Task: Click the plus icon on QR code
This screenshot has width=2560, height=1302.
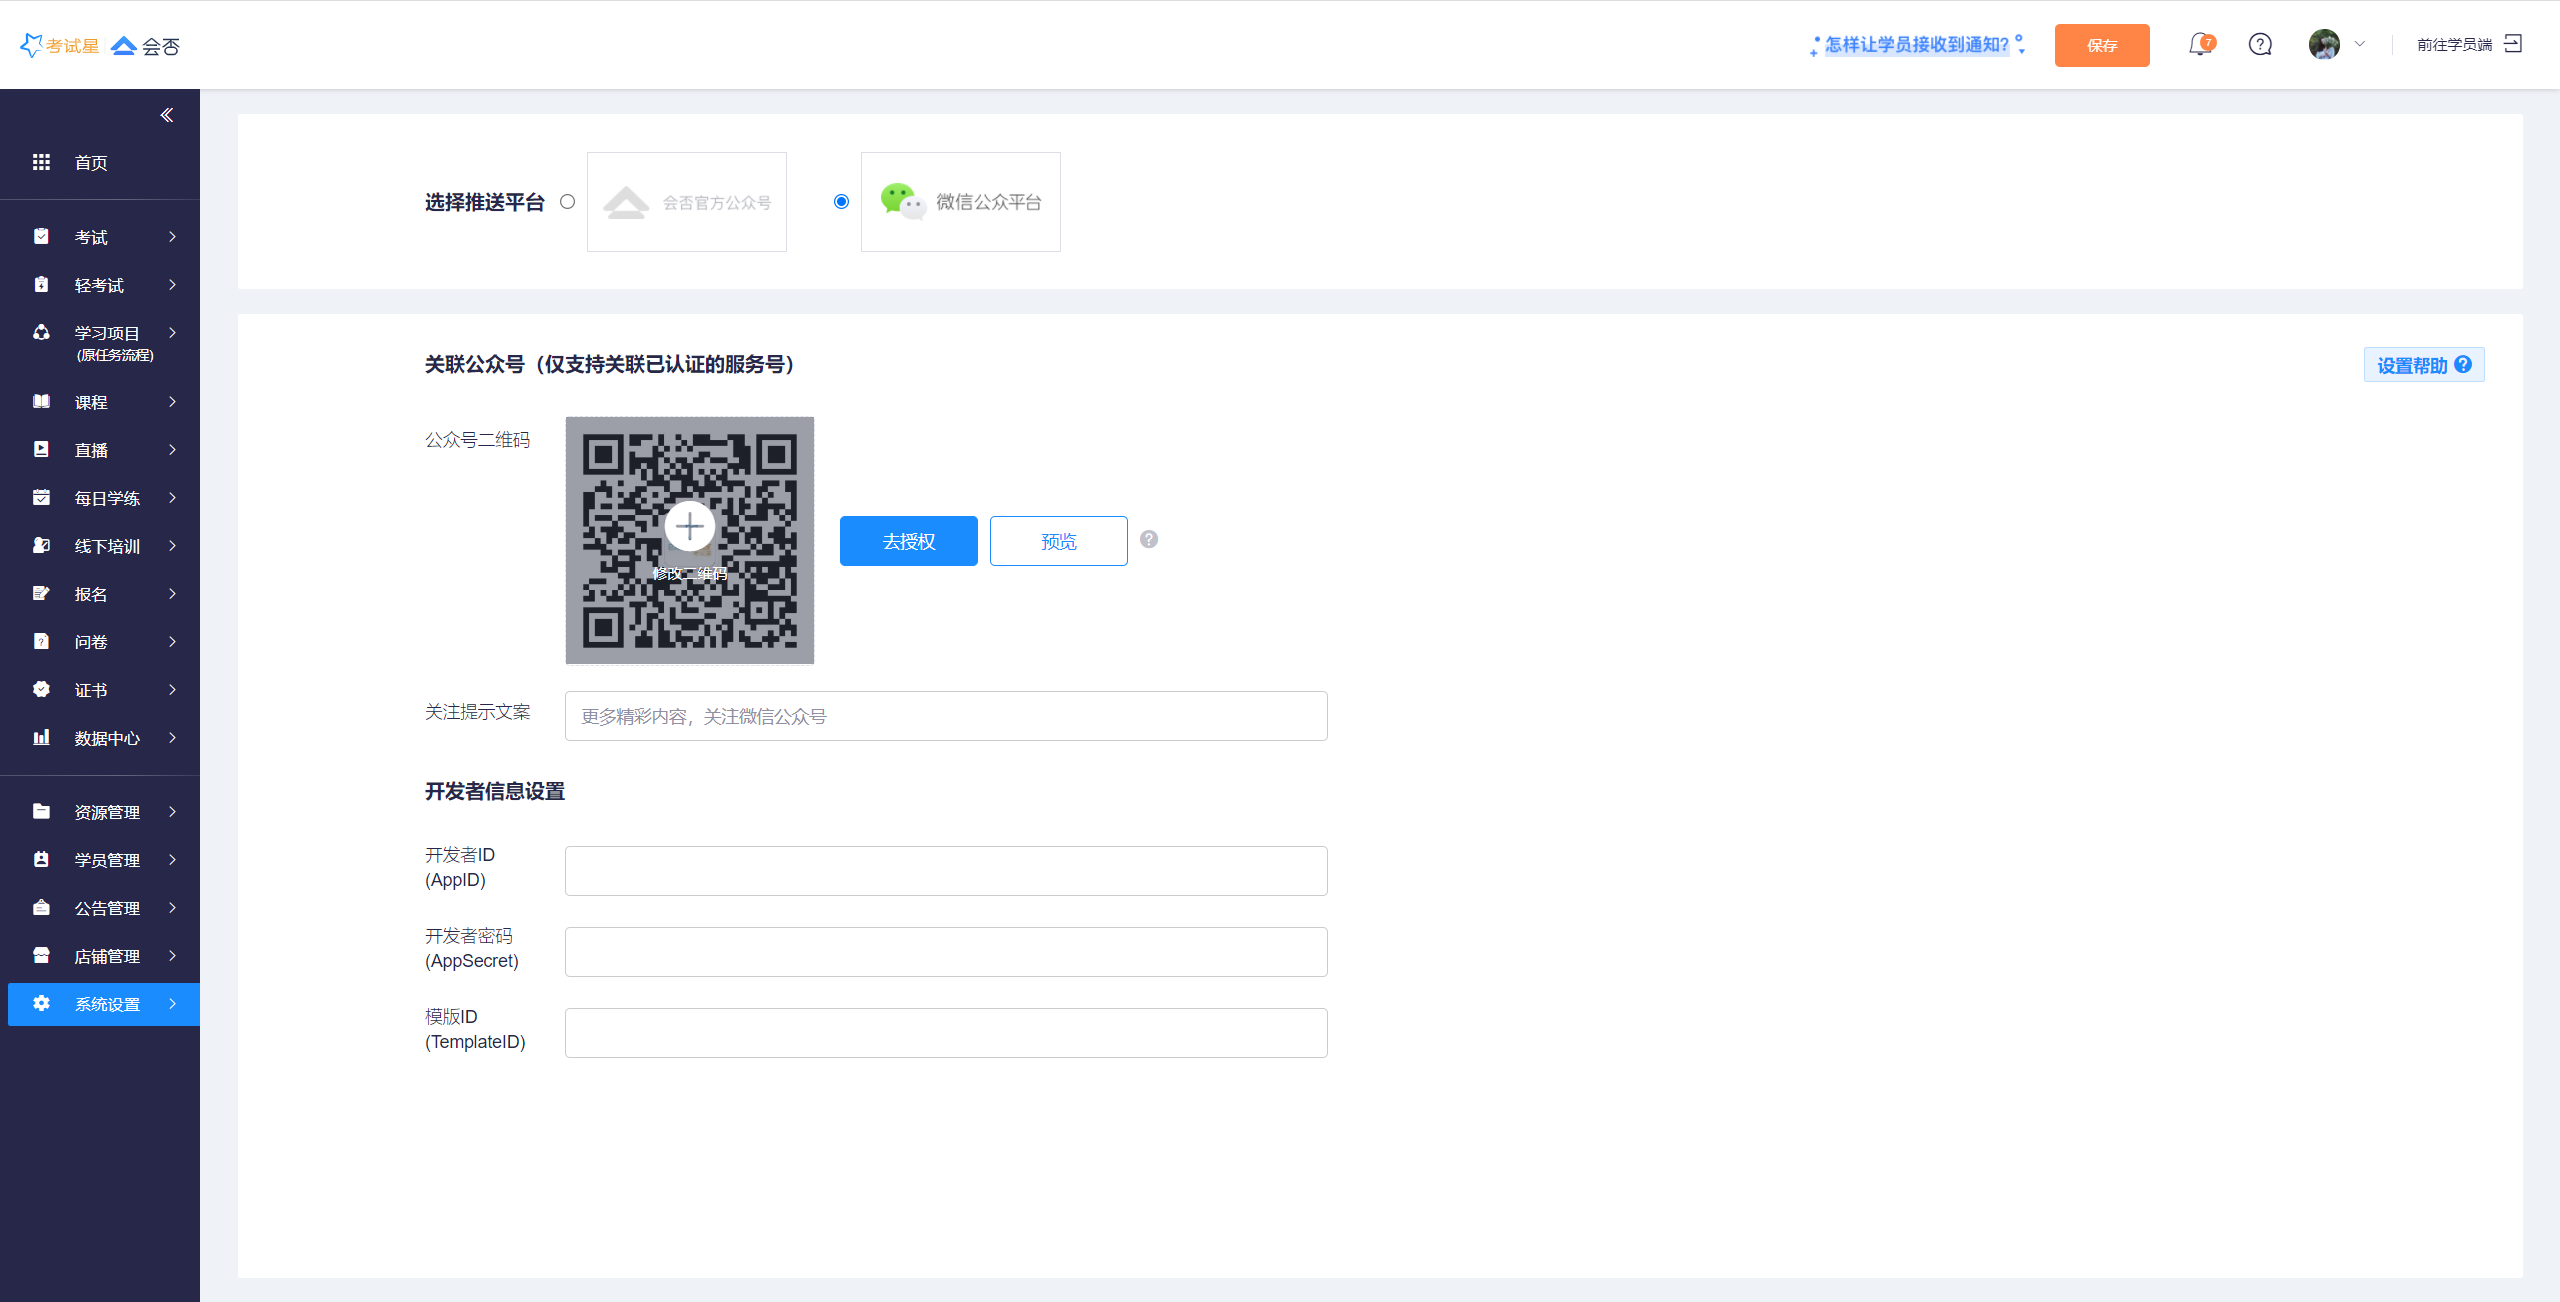Action: point(690,526)
